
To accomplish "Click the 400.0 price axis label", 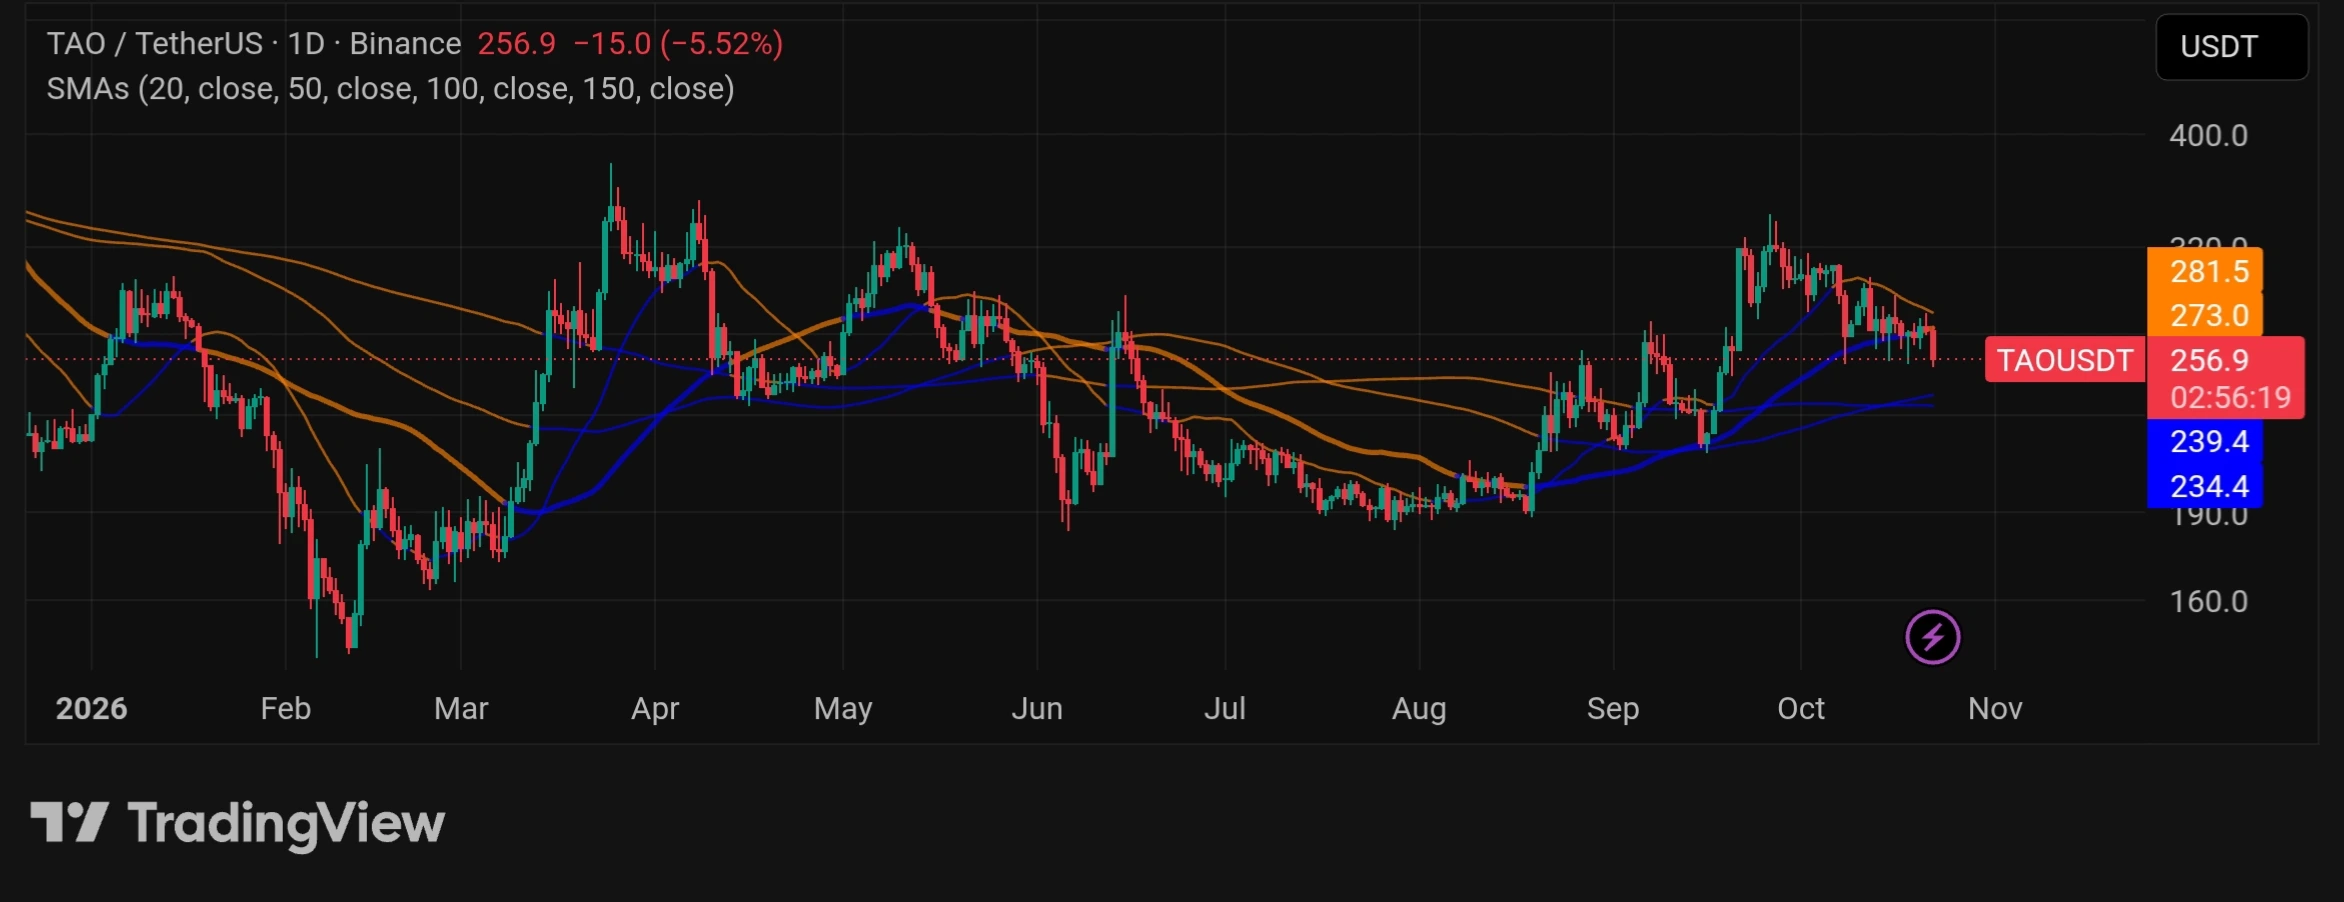I will point(2208,136).
